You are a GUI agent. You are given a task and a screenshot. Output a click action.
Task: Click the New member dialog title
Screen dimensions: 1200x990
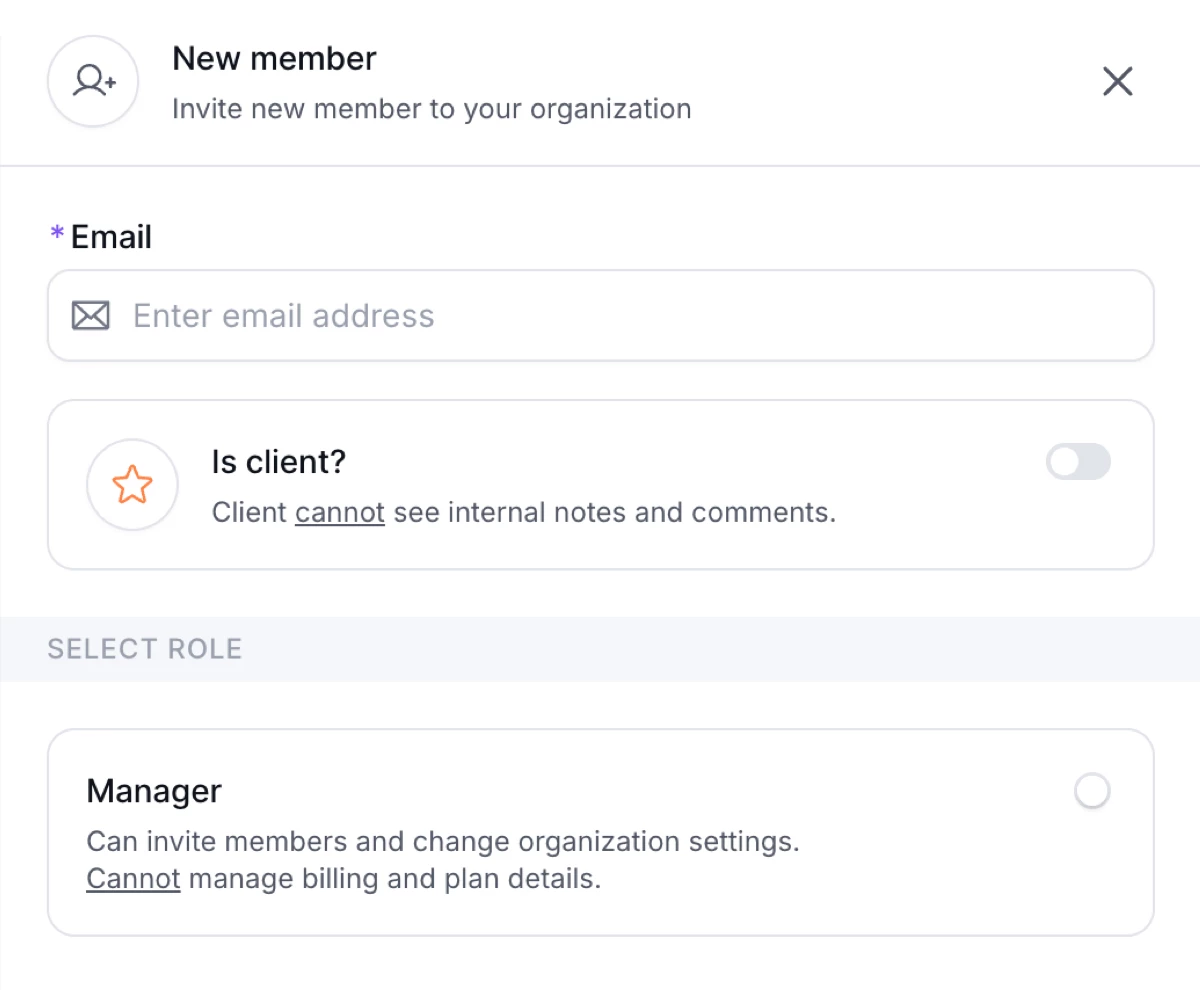coord(274,58)
